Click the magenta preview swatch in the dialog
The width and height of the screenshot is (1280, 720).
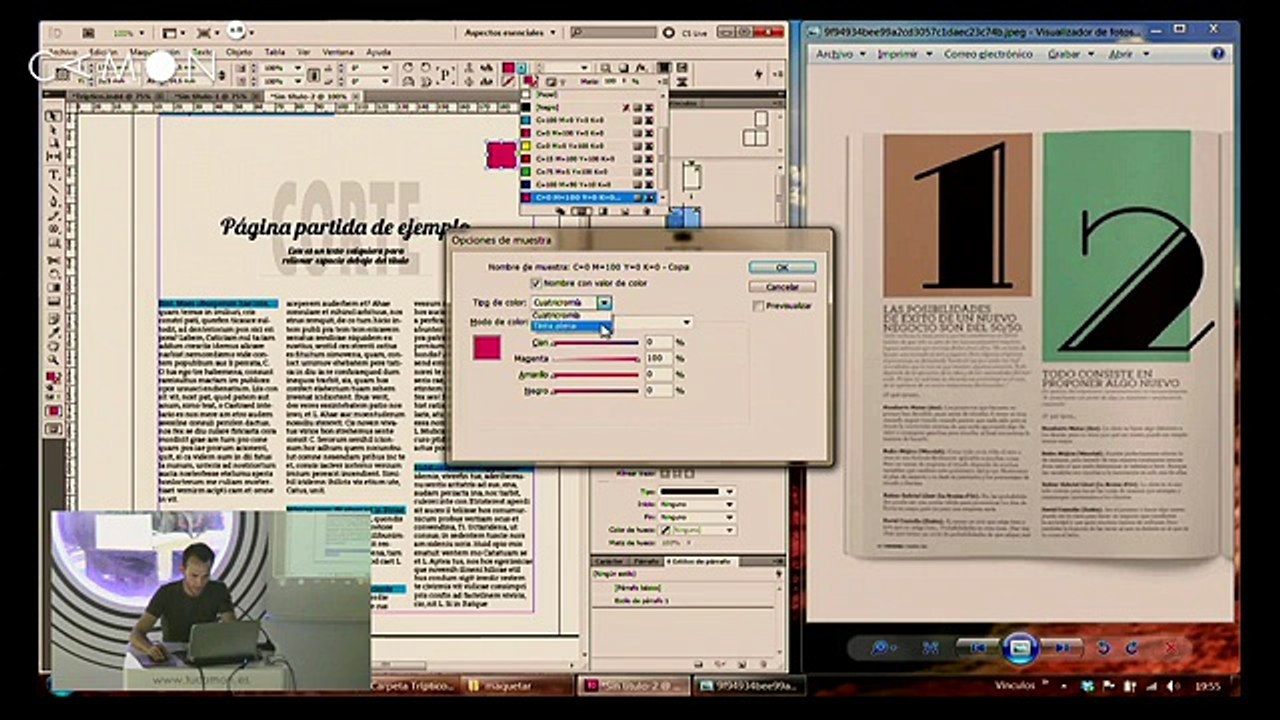pos(487,347)
